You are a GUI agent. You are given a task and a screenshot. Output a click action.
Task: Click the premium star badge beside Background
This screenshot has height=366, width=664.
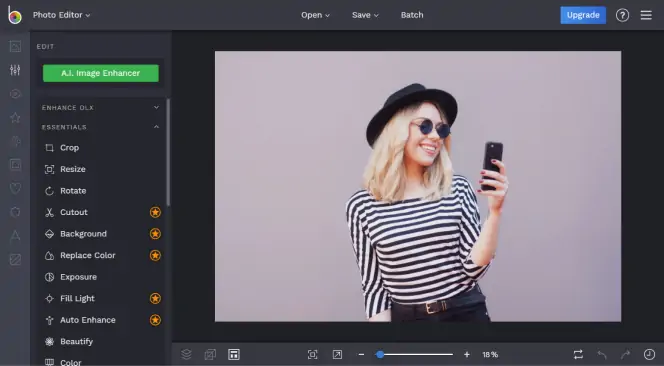(155, 234)
